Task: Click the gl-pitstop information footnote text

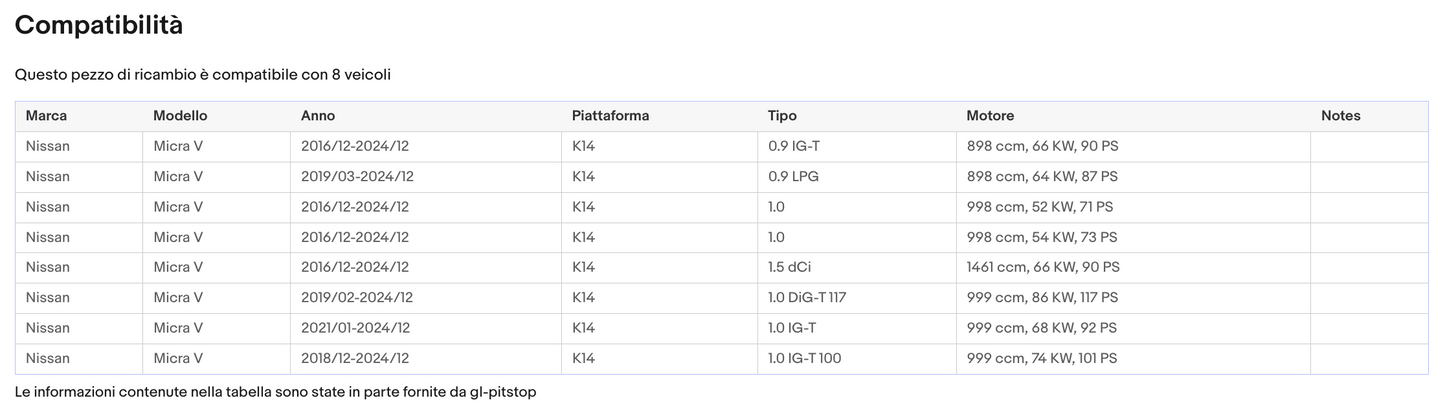Action: pos(276,392)
